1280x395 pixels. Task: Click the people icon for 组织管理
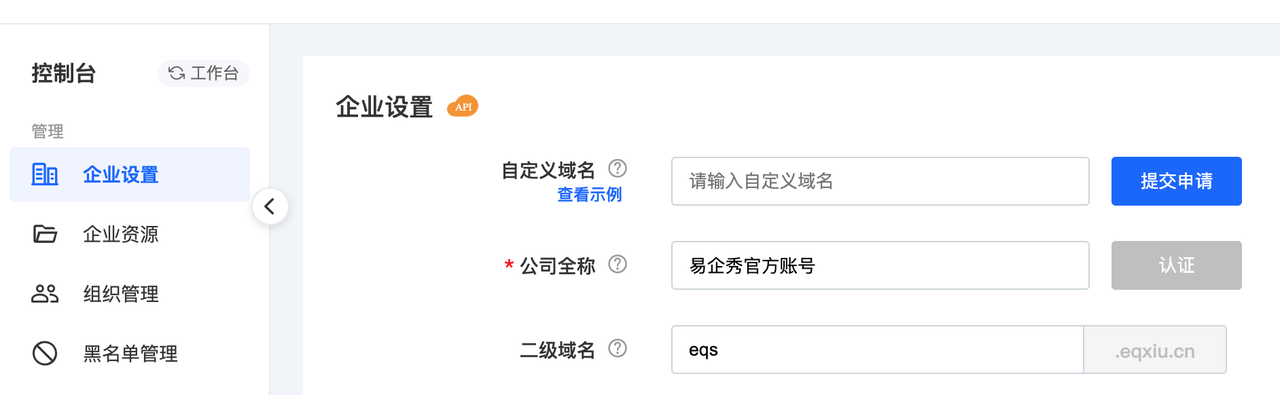pos(45,294)
